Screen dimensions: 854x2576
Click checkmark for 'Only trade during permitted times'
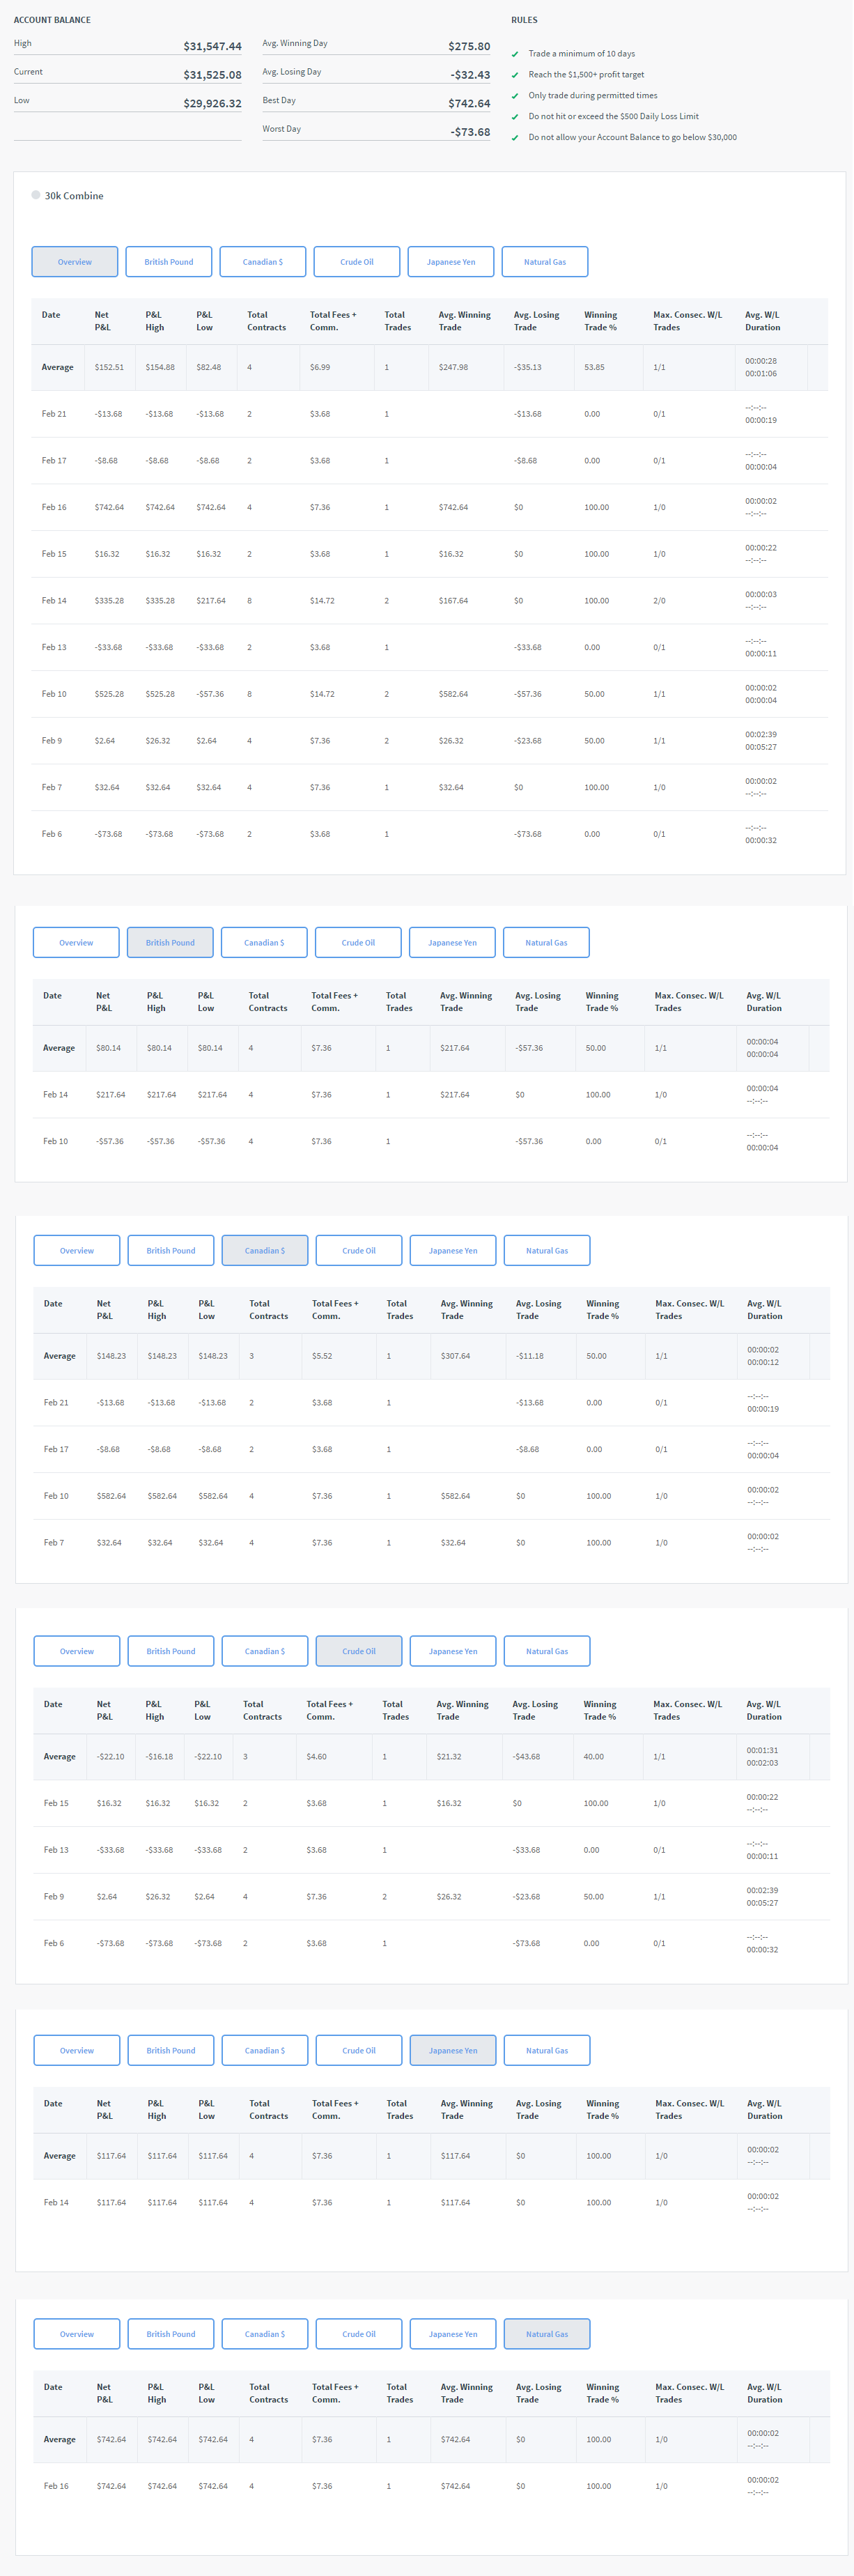coord(515,96)
